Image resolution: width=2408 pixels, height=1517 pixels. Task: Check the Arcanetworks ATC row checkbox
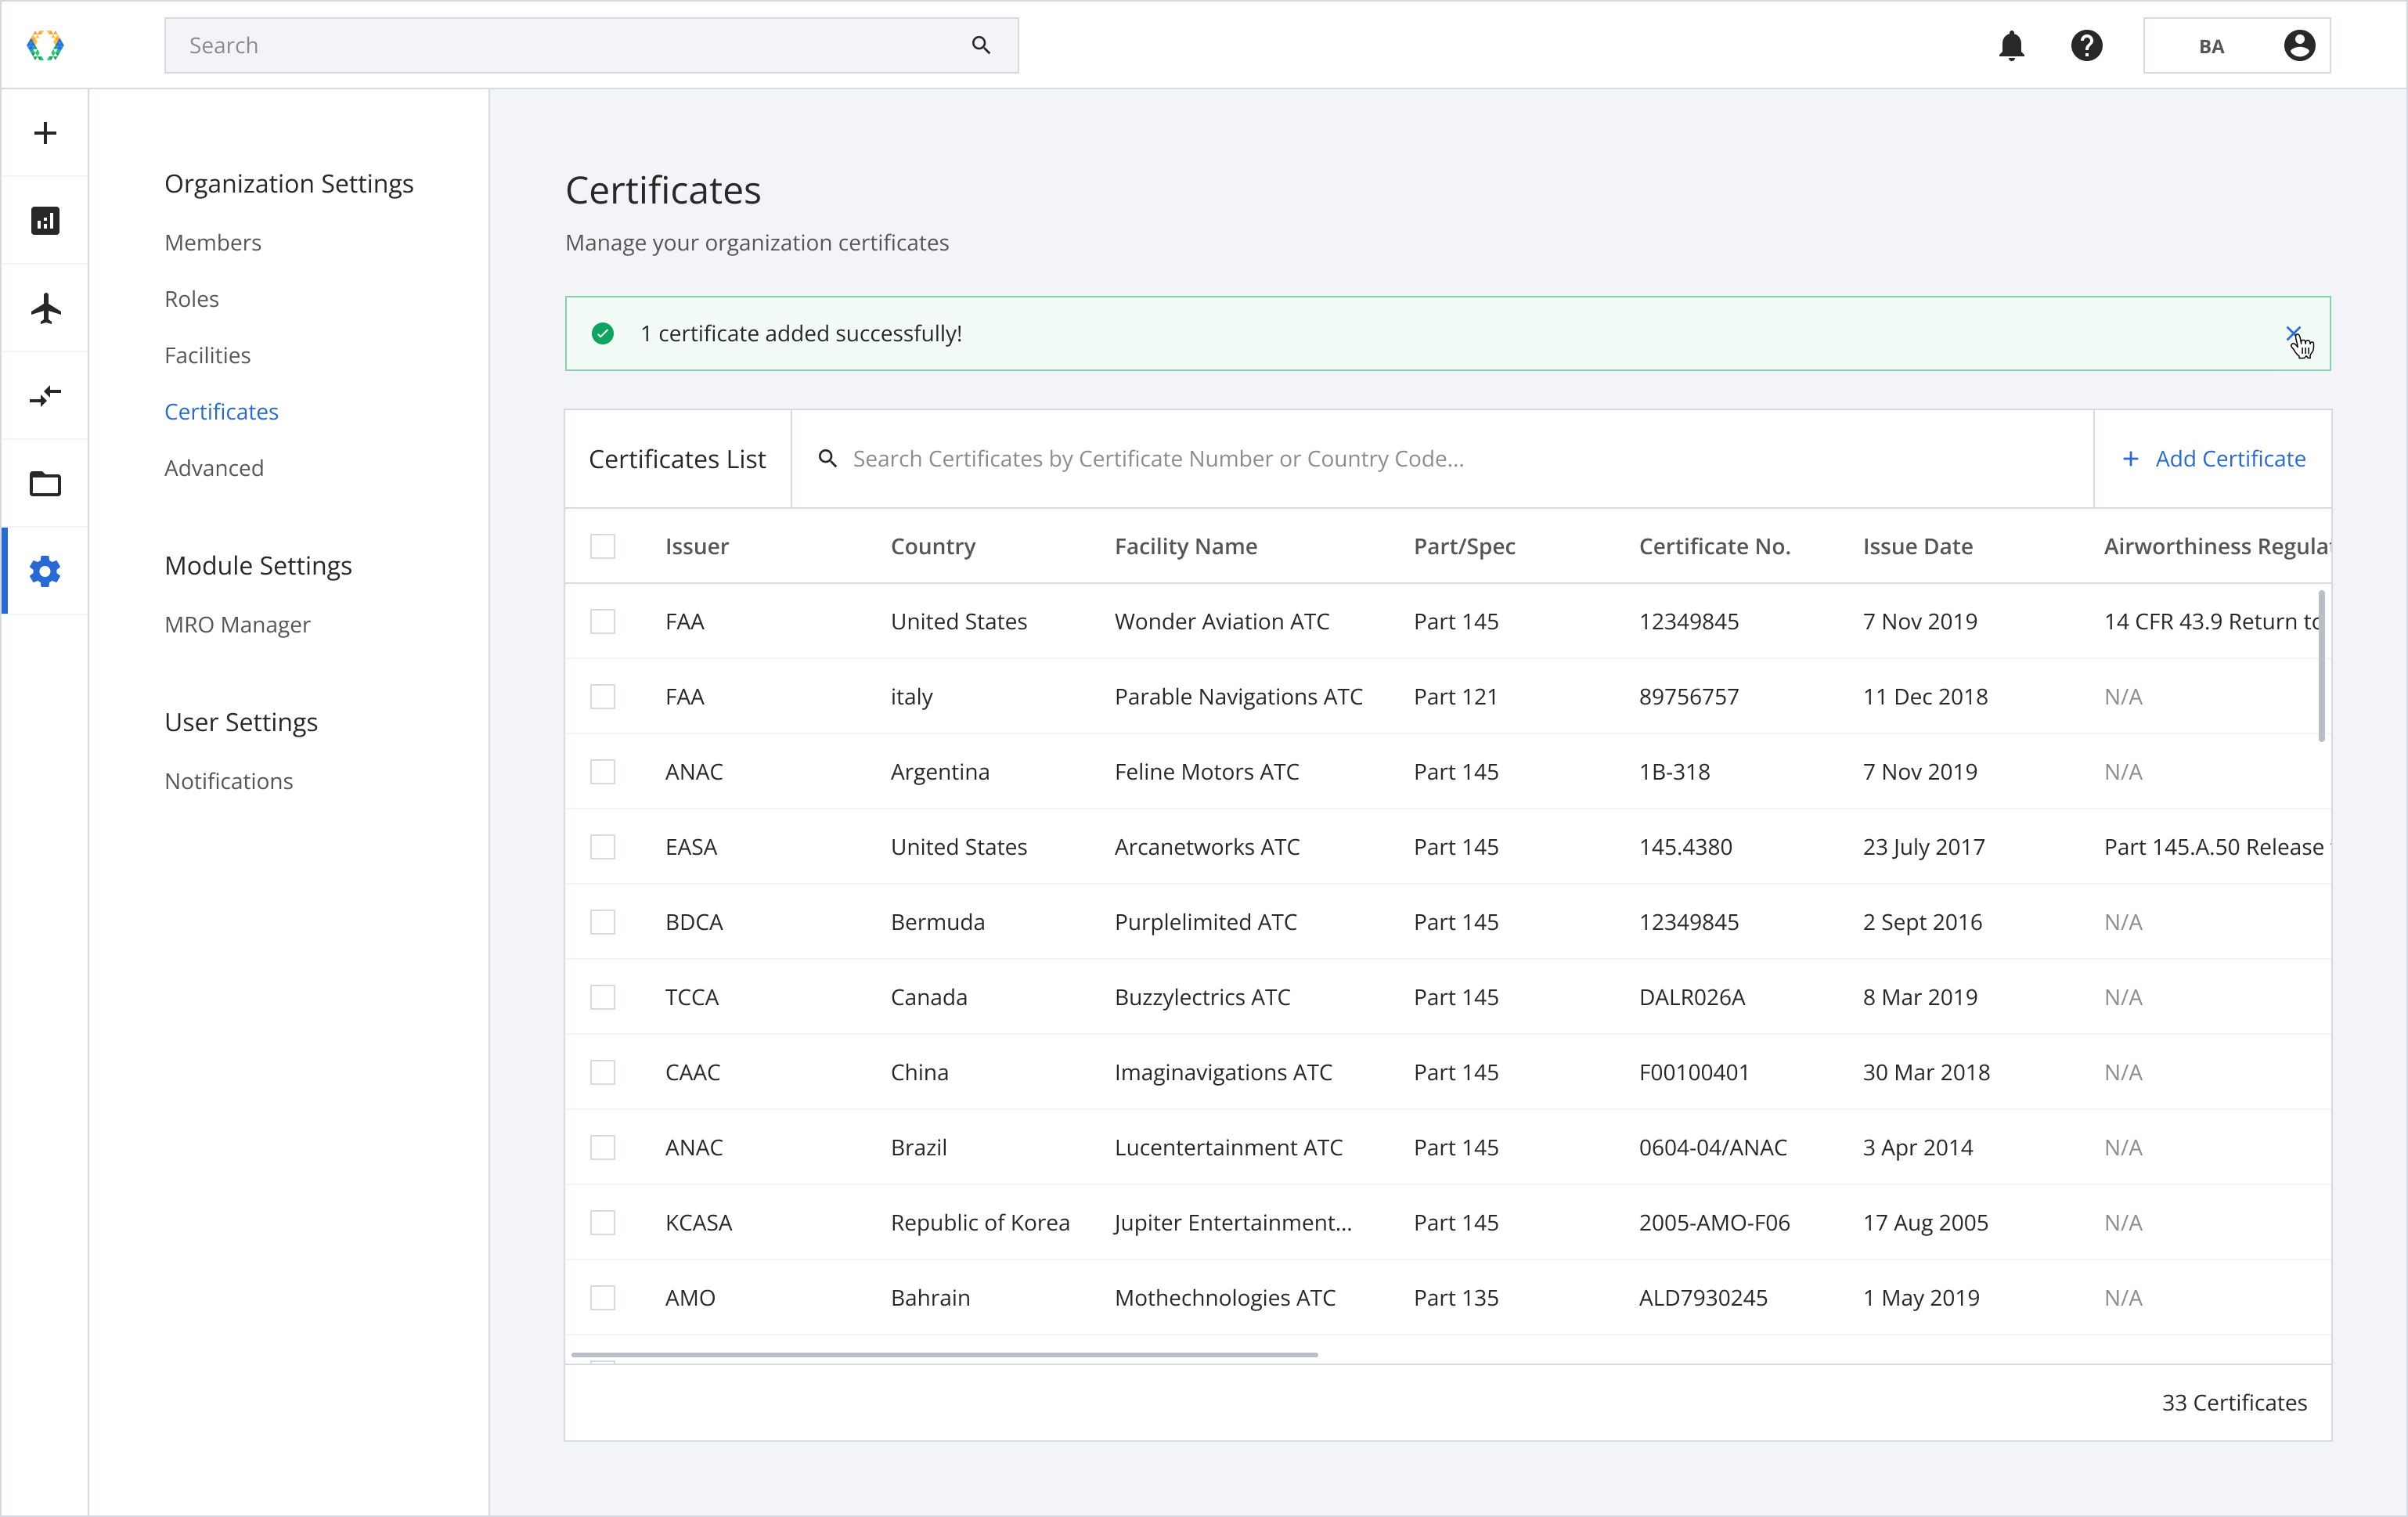(x=602, y=847)
